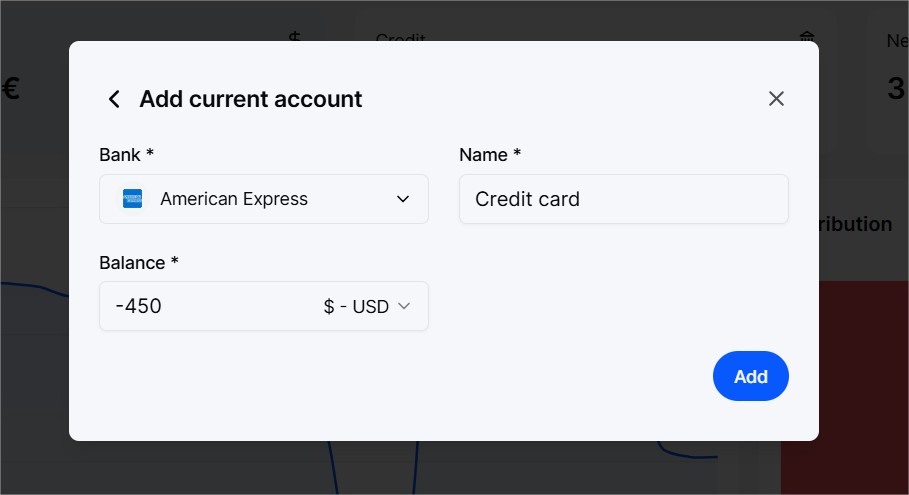
Task: Click the dimmed bank building icon behind dialog
Action: pos(807,37)
